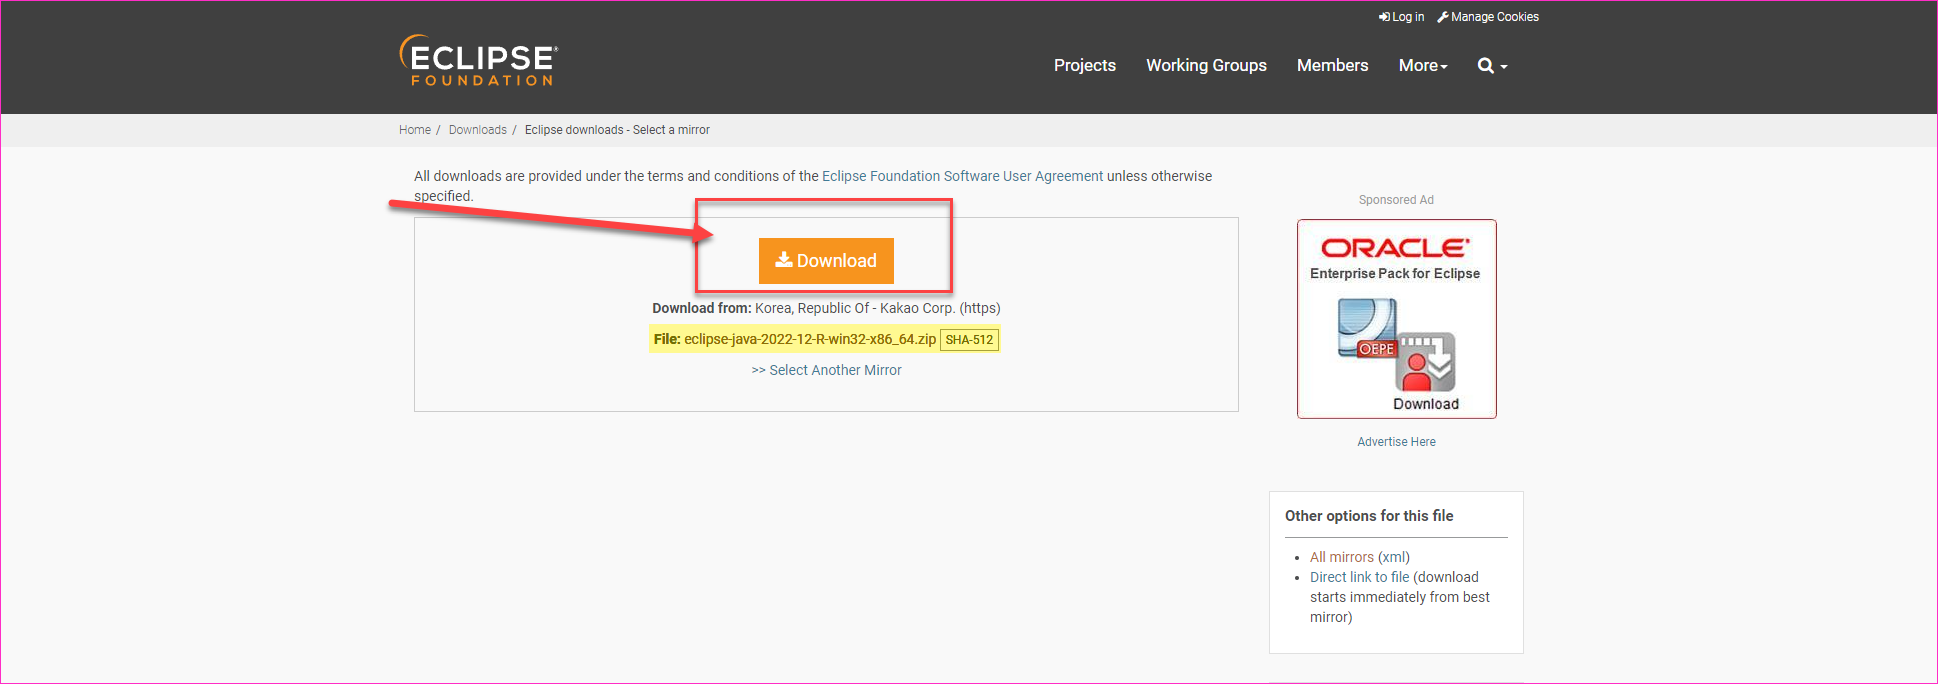Click the Other options for this file heading
The height and width of the screenshot is (684, 1938).
coord(1369,516)
